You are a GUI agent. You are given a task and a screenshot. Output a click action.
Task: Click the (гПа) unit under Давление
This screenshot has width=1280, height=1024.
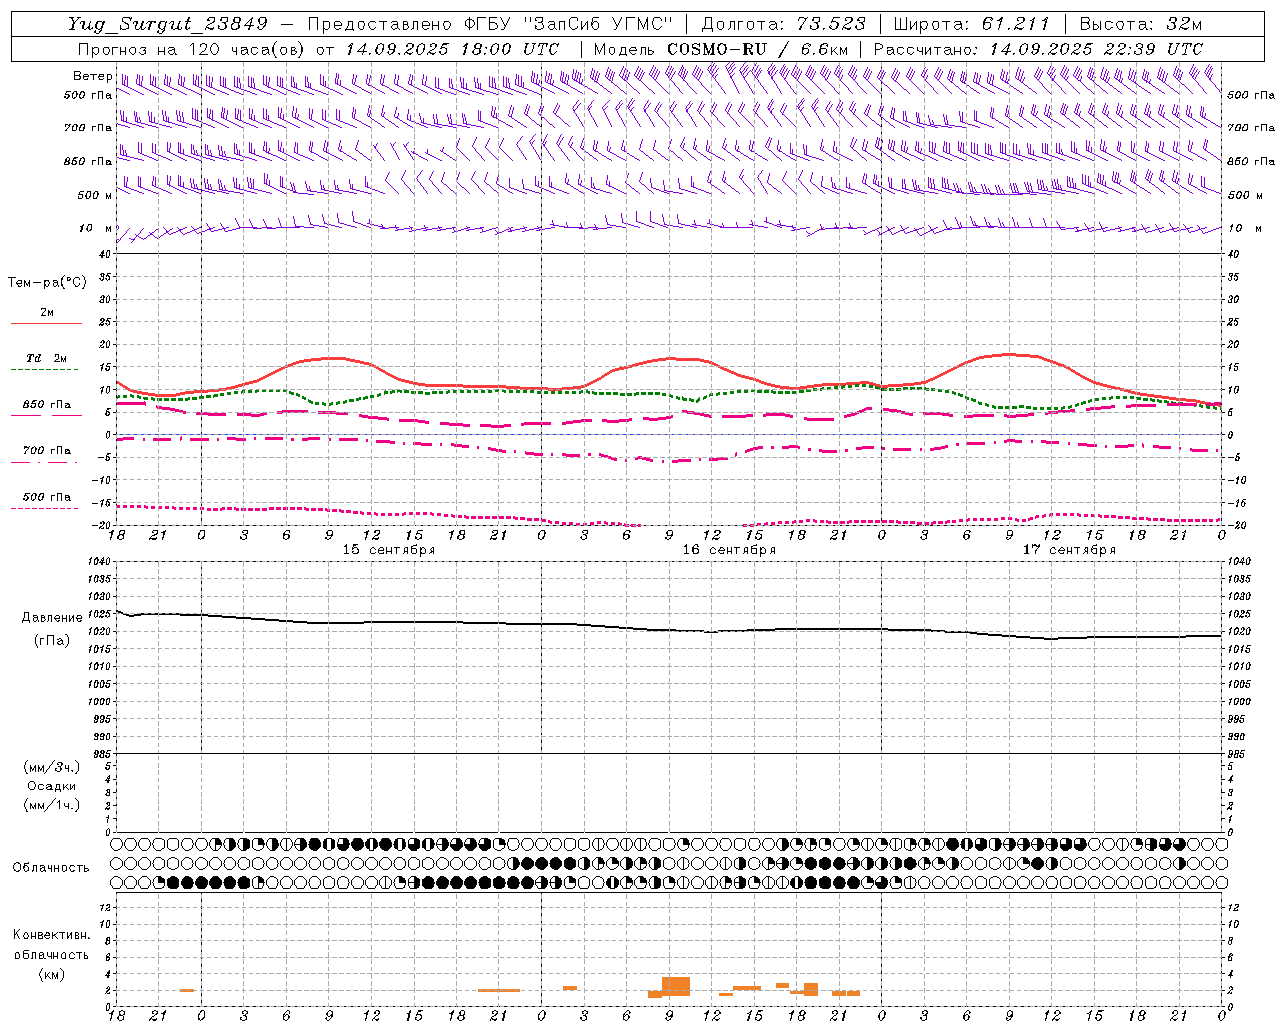point(52,640)
